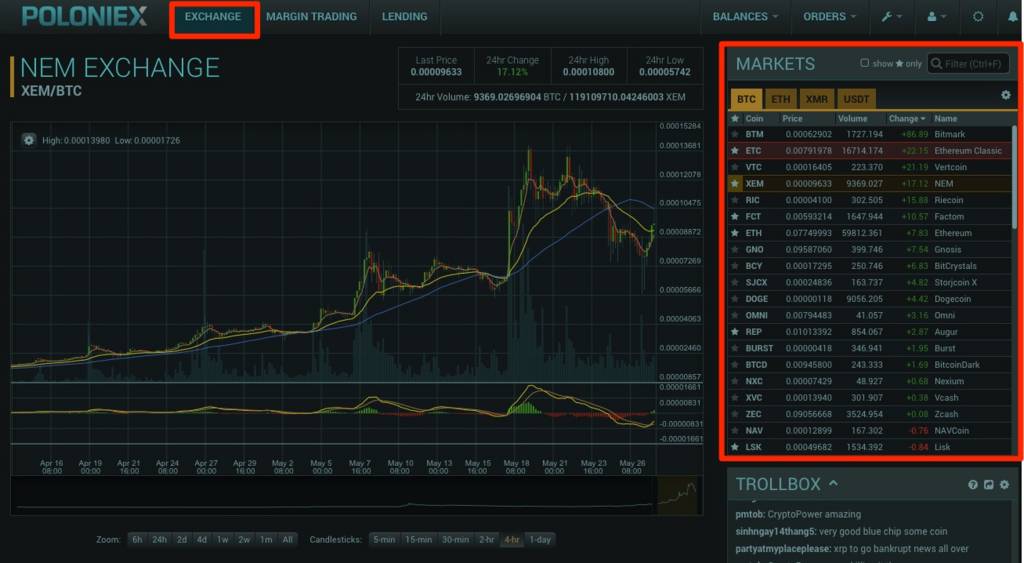Toggle the light/dark theme icon
The width and height of the screenshot is (1024, 563).
978,16
